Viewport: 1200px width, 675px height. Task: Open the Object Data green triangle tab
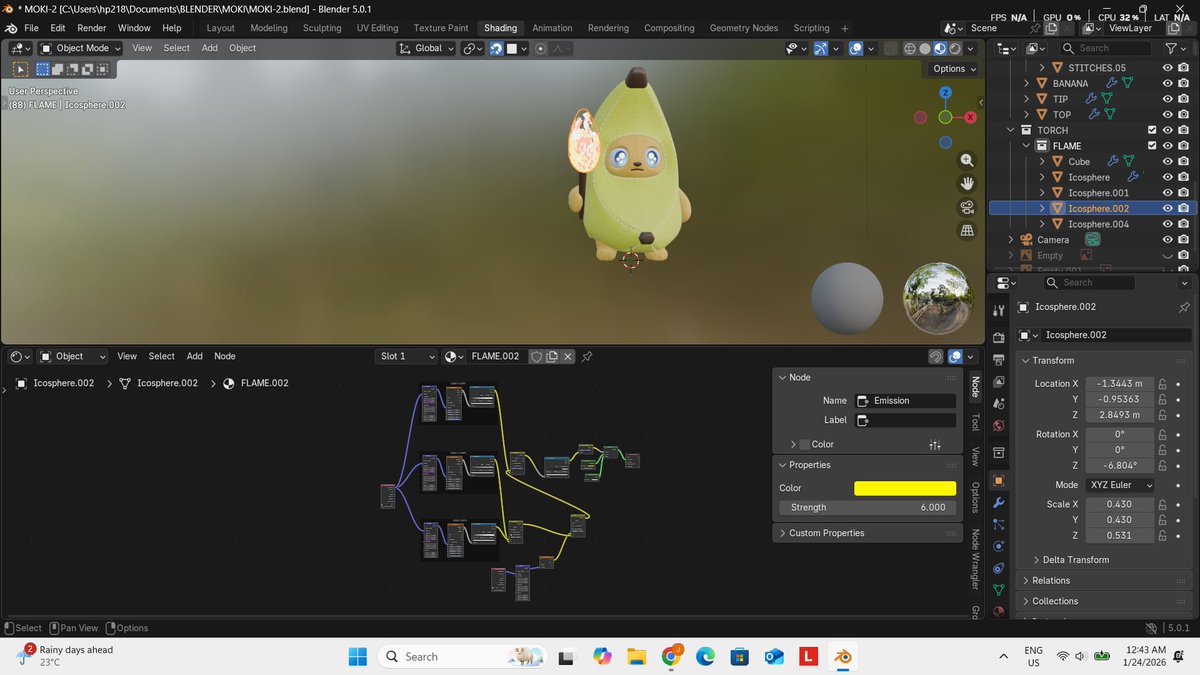(x=998, y=590)
